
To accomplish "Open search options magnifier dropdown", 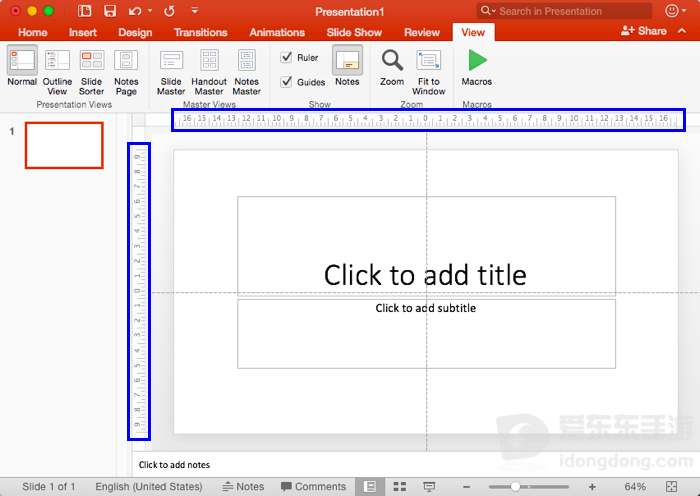I will click(x=488, y=11).
